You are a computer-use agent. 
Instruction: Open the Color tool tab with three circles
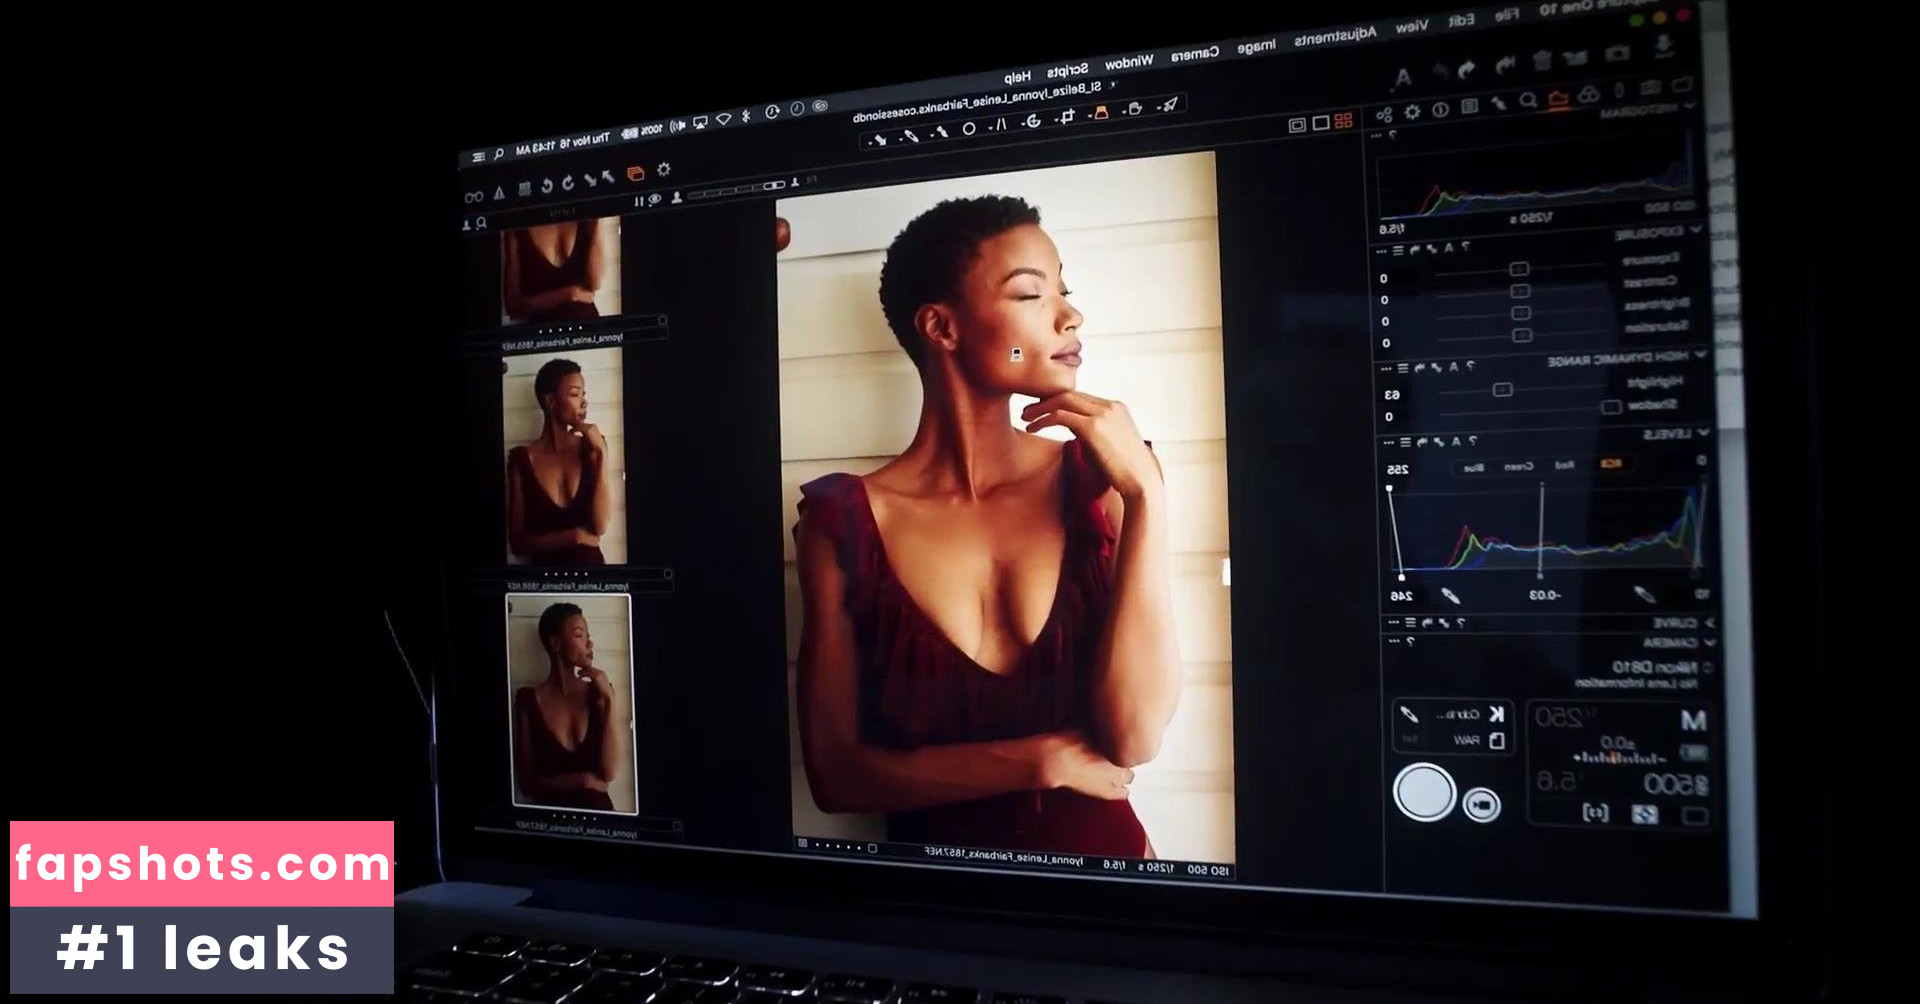[1589, 96]
